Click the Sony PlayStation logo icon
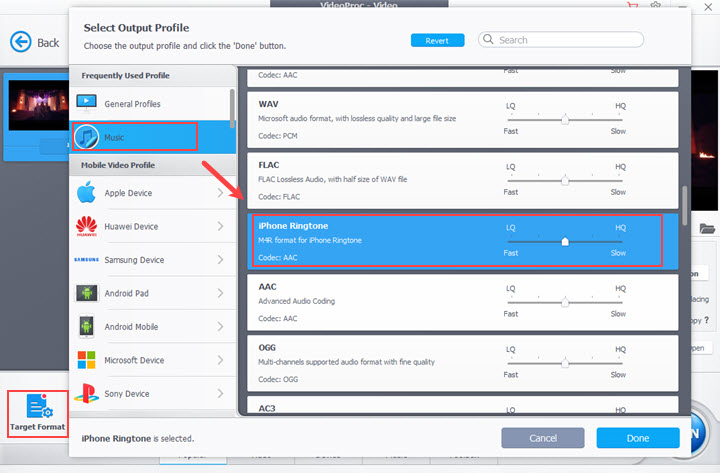 (86, 394)
